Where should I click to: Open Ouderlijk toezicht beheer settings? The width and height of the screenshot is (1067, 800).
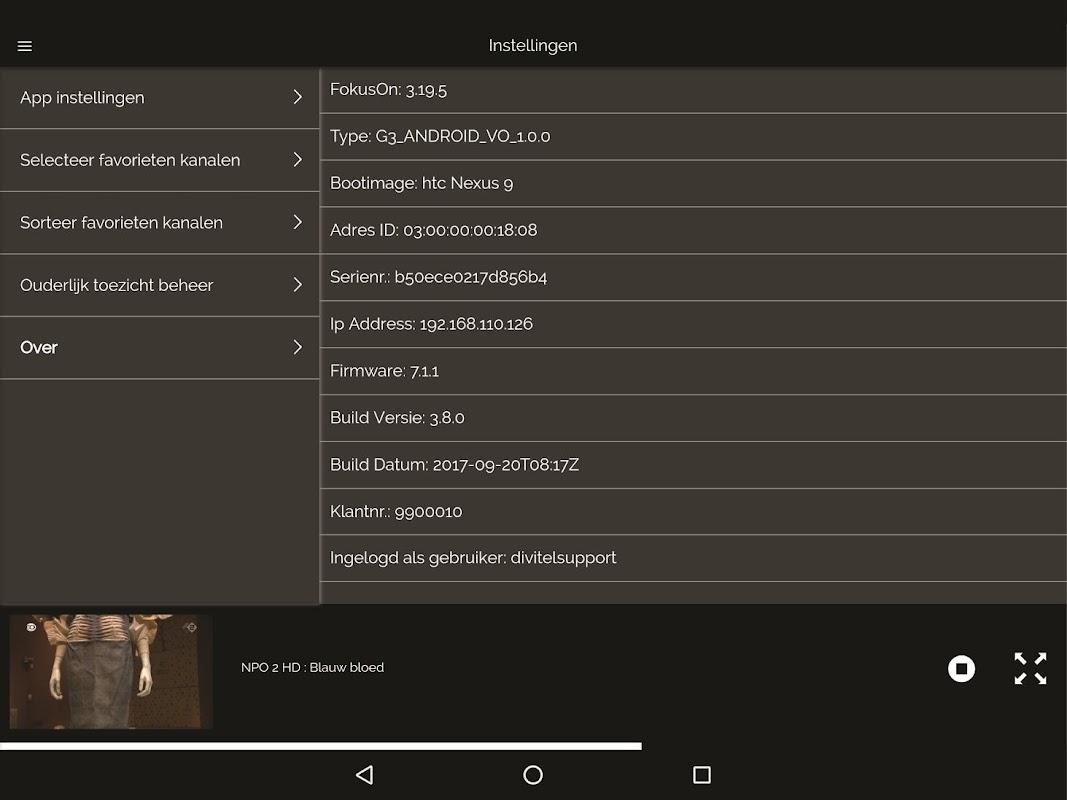pyautogui.click(x=159, y=285)
